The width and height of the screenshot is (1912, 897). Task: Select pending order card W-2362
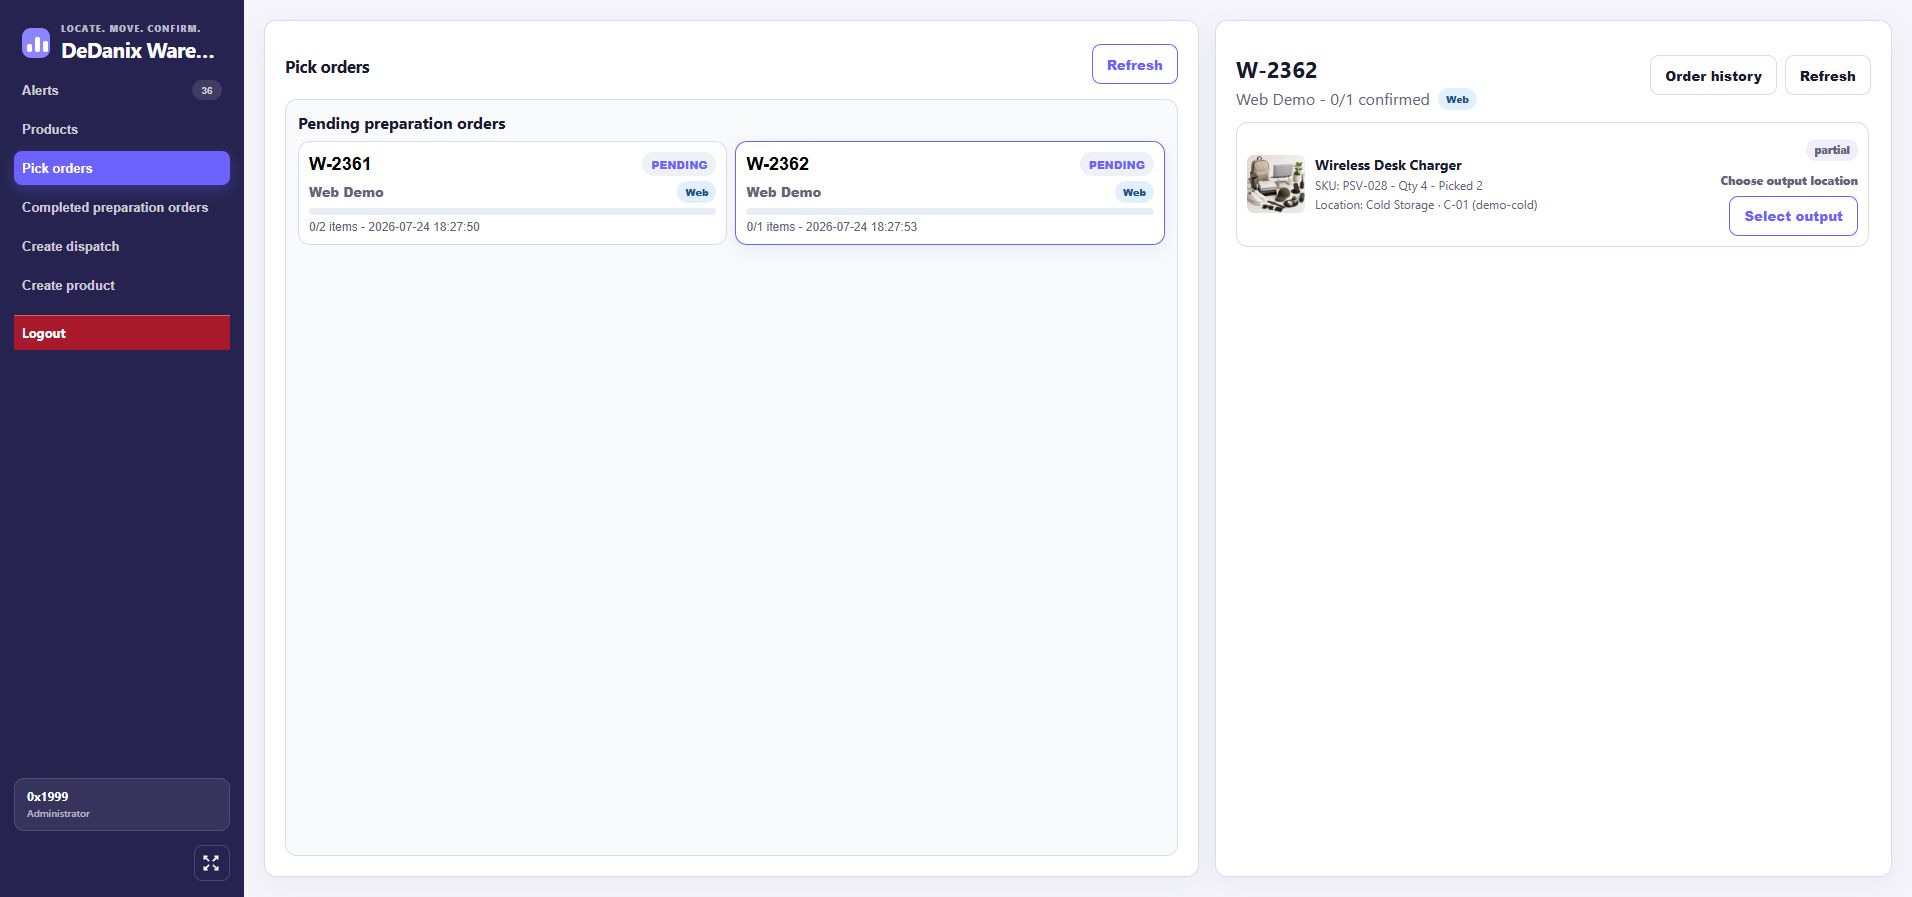(949, 193)
